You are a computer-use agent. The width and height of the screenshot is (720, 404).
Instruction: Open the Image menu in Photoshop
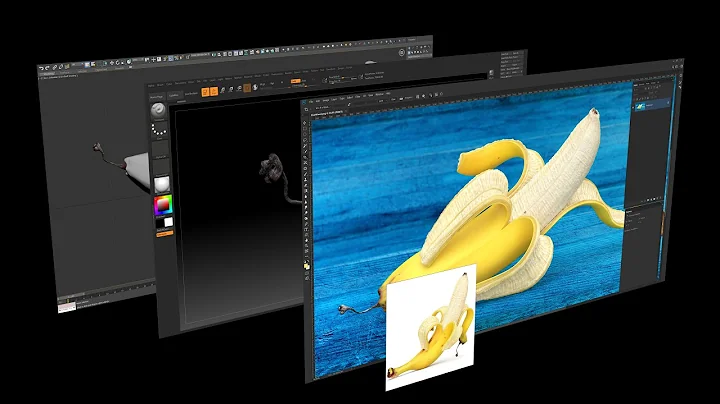[x=326, y=101]
